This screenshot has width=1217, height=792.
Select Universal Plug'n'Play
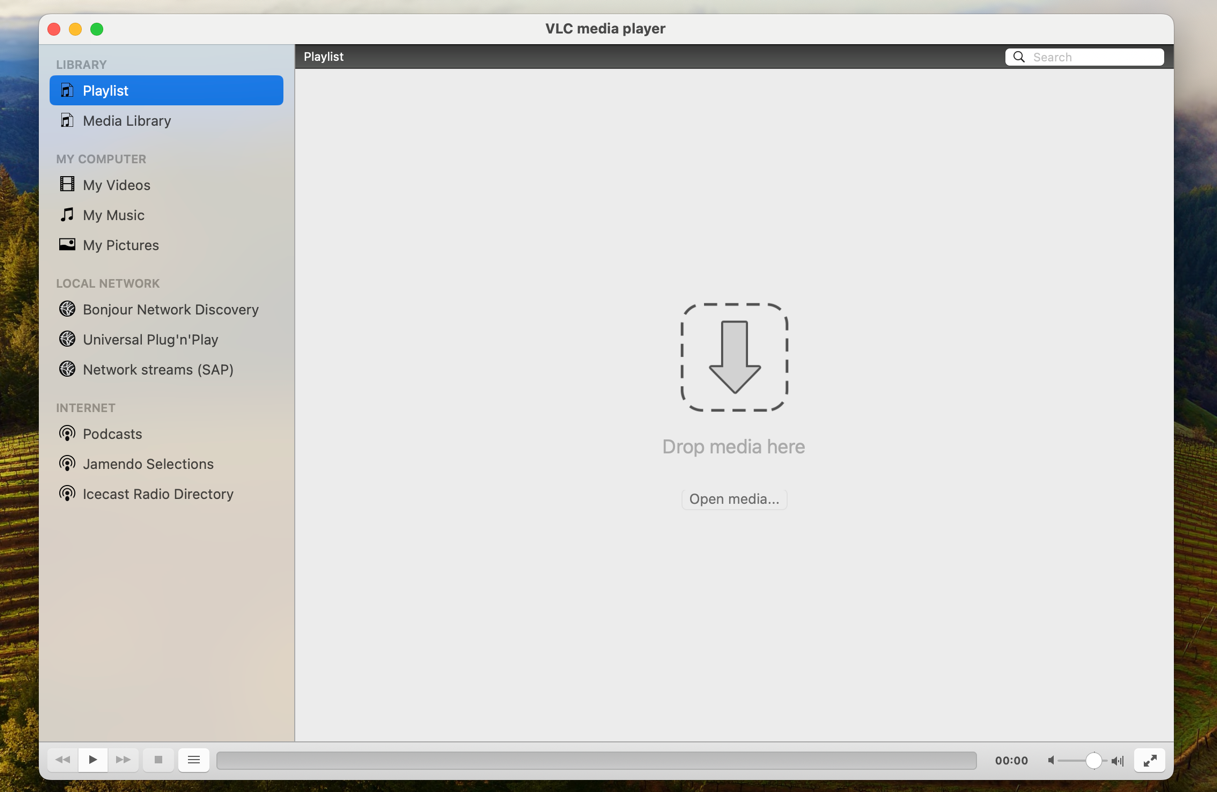tap(166, 340)
